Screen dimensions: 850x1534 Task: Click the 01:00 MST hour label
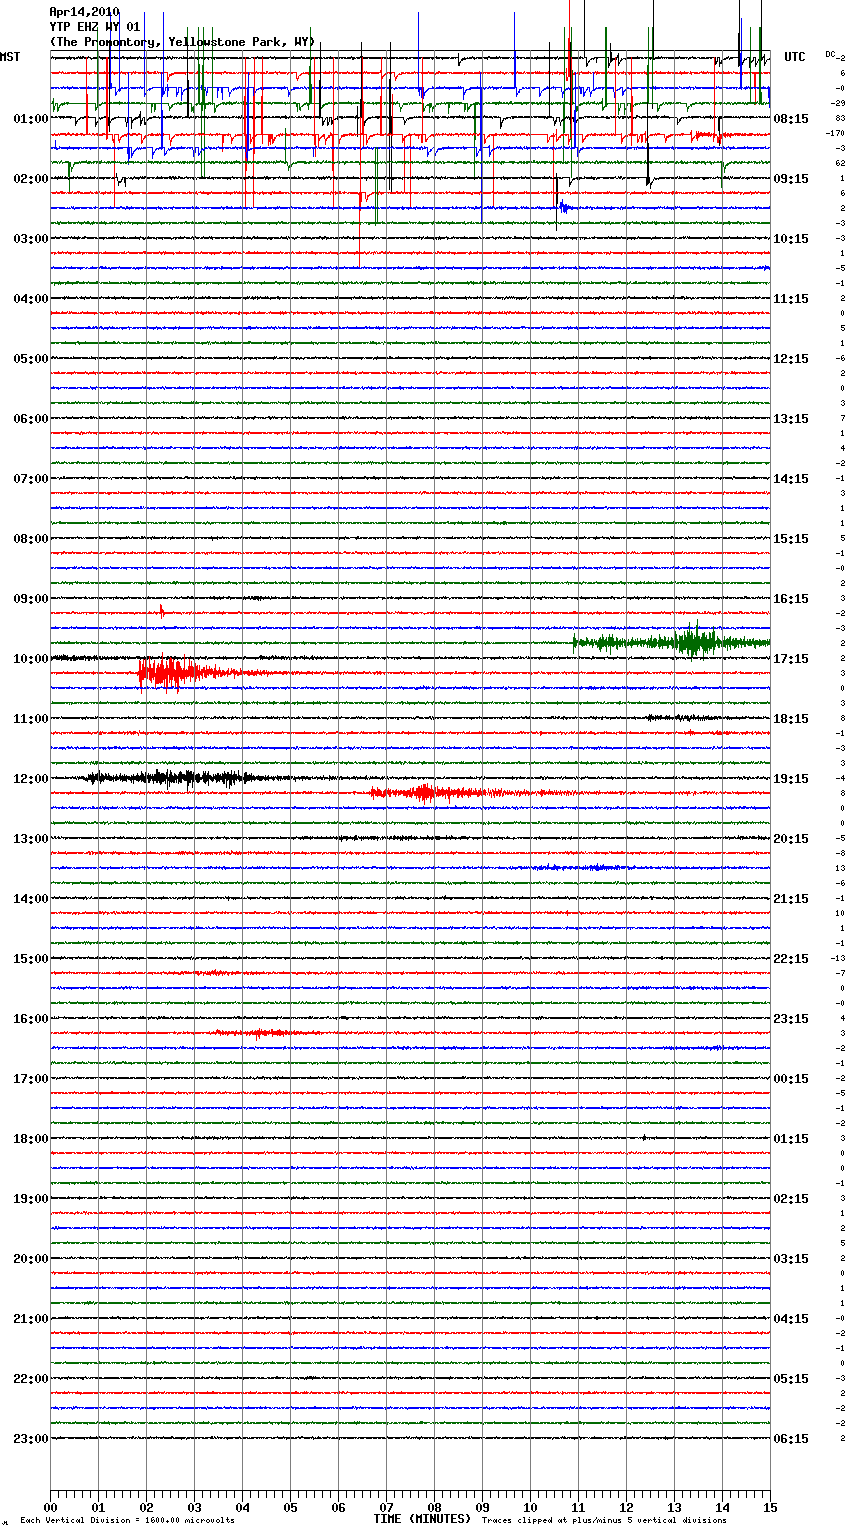click(x=30, y=119)
